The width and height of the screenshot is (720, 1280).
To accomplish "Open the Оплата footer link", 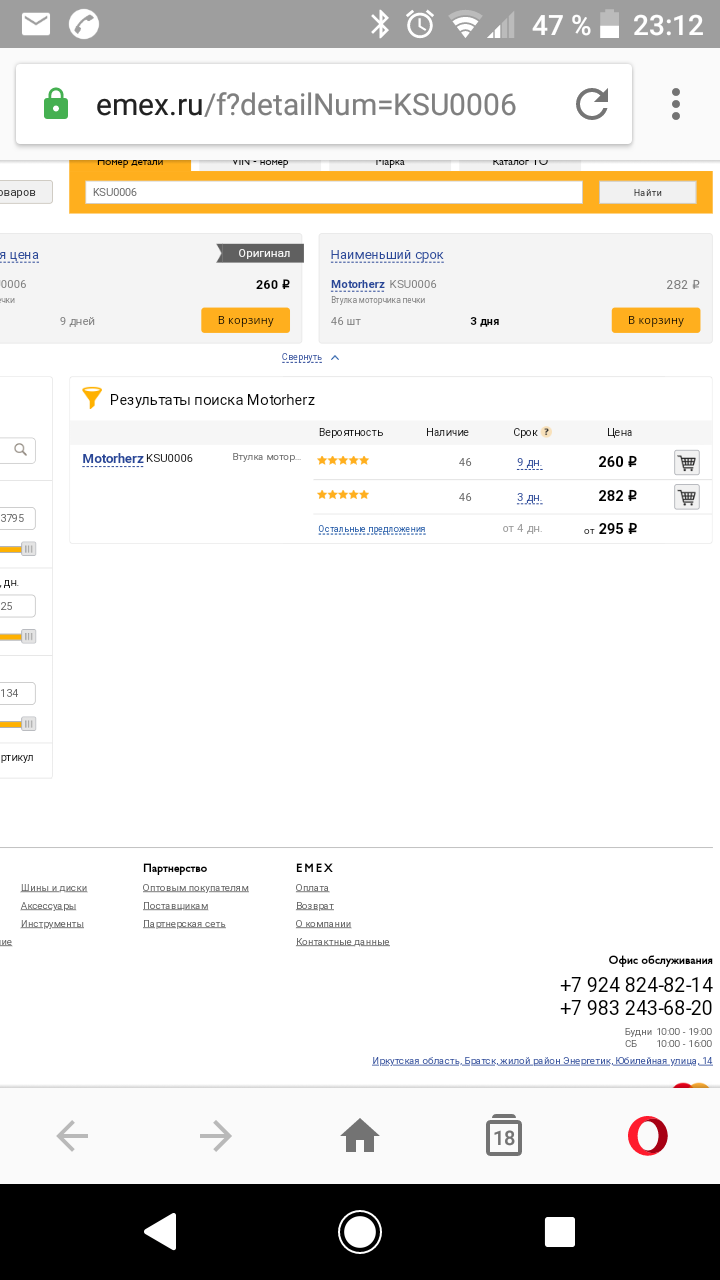I will pyautogui.click(x=312, y=888).
